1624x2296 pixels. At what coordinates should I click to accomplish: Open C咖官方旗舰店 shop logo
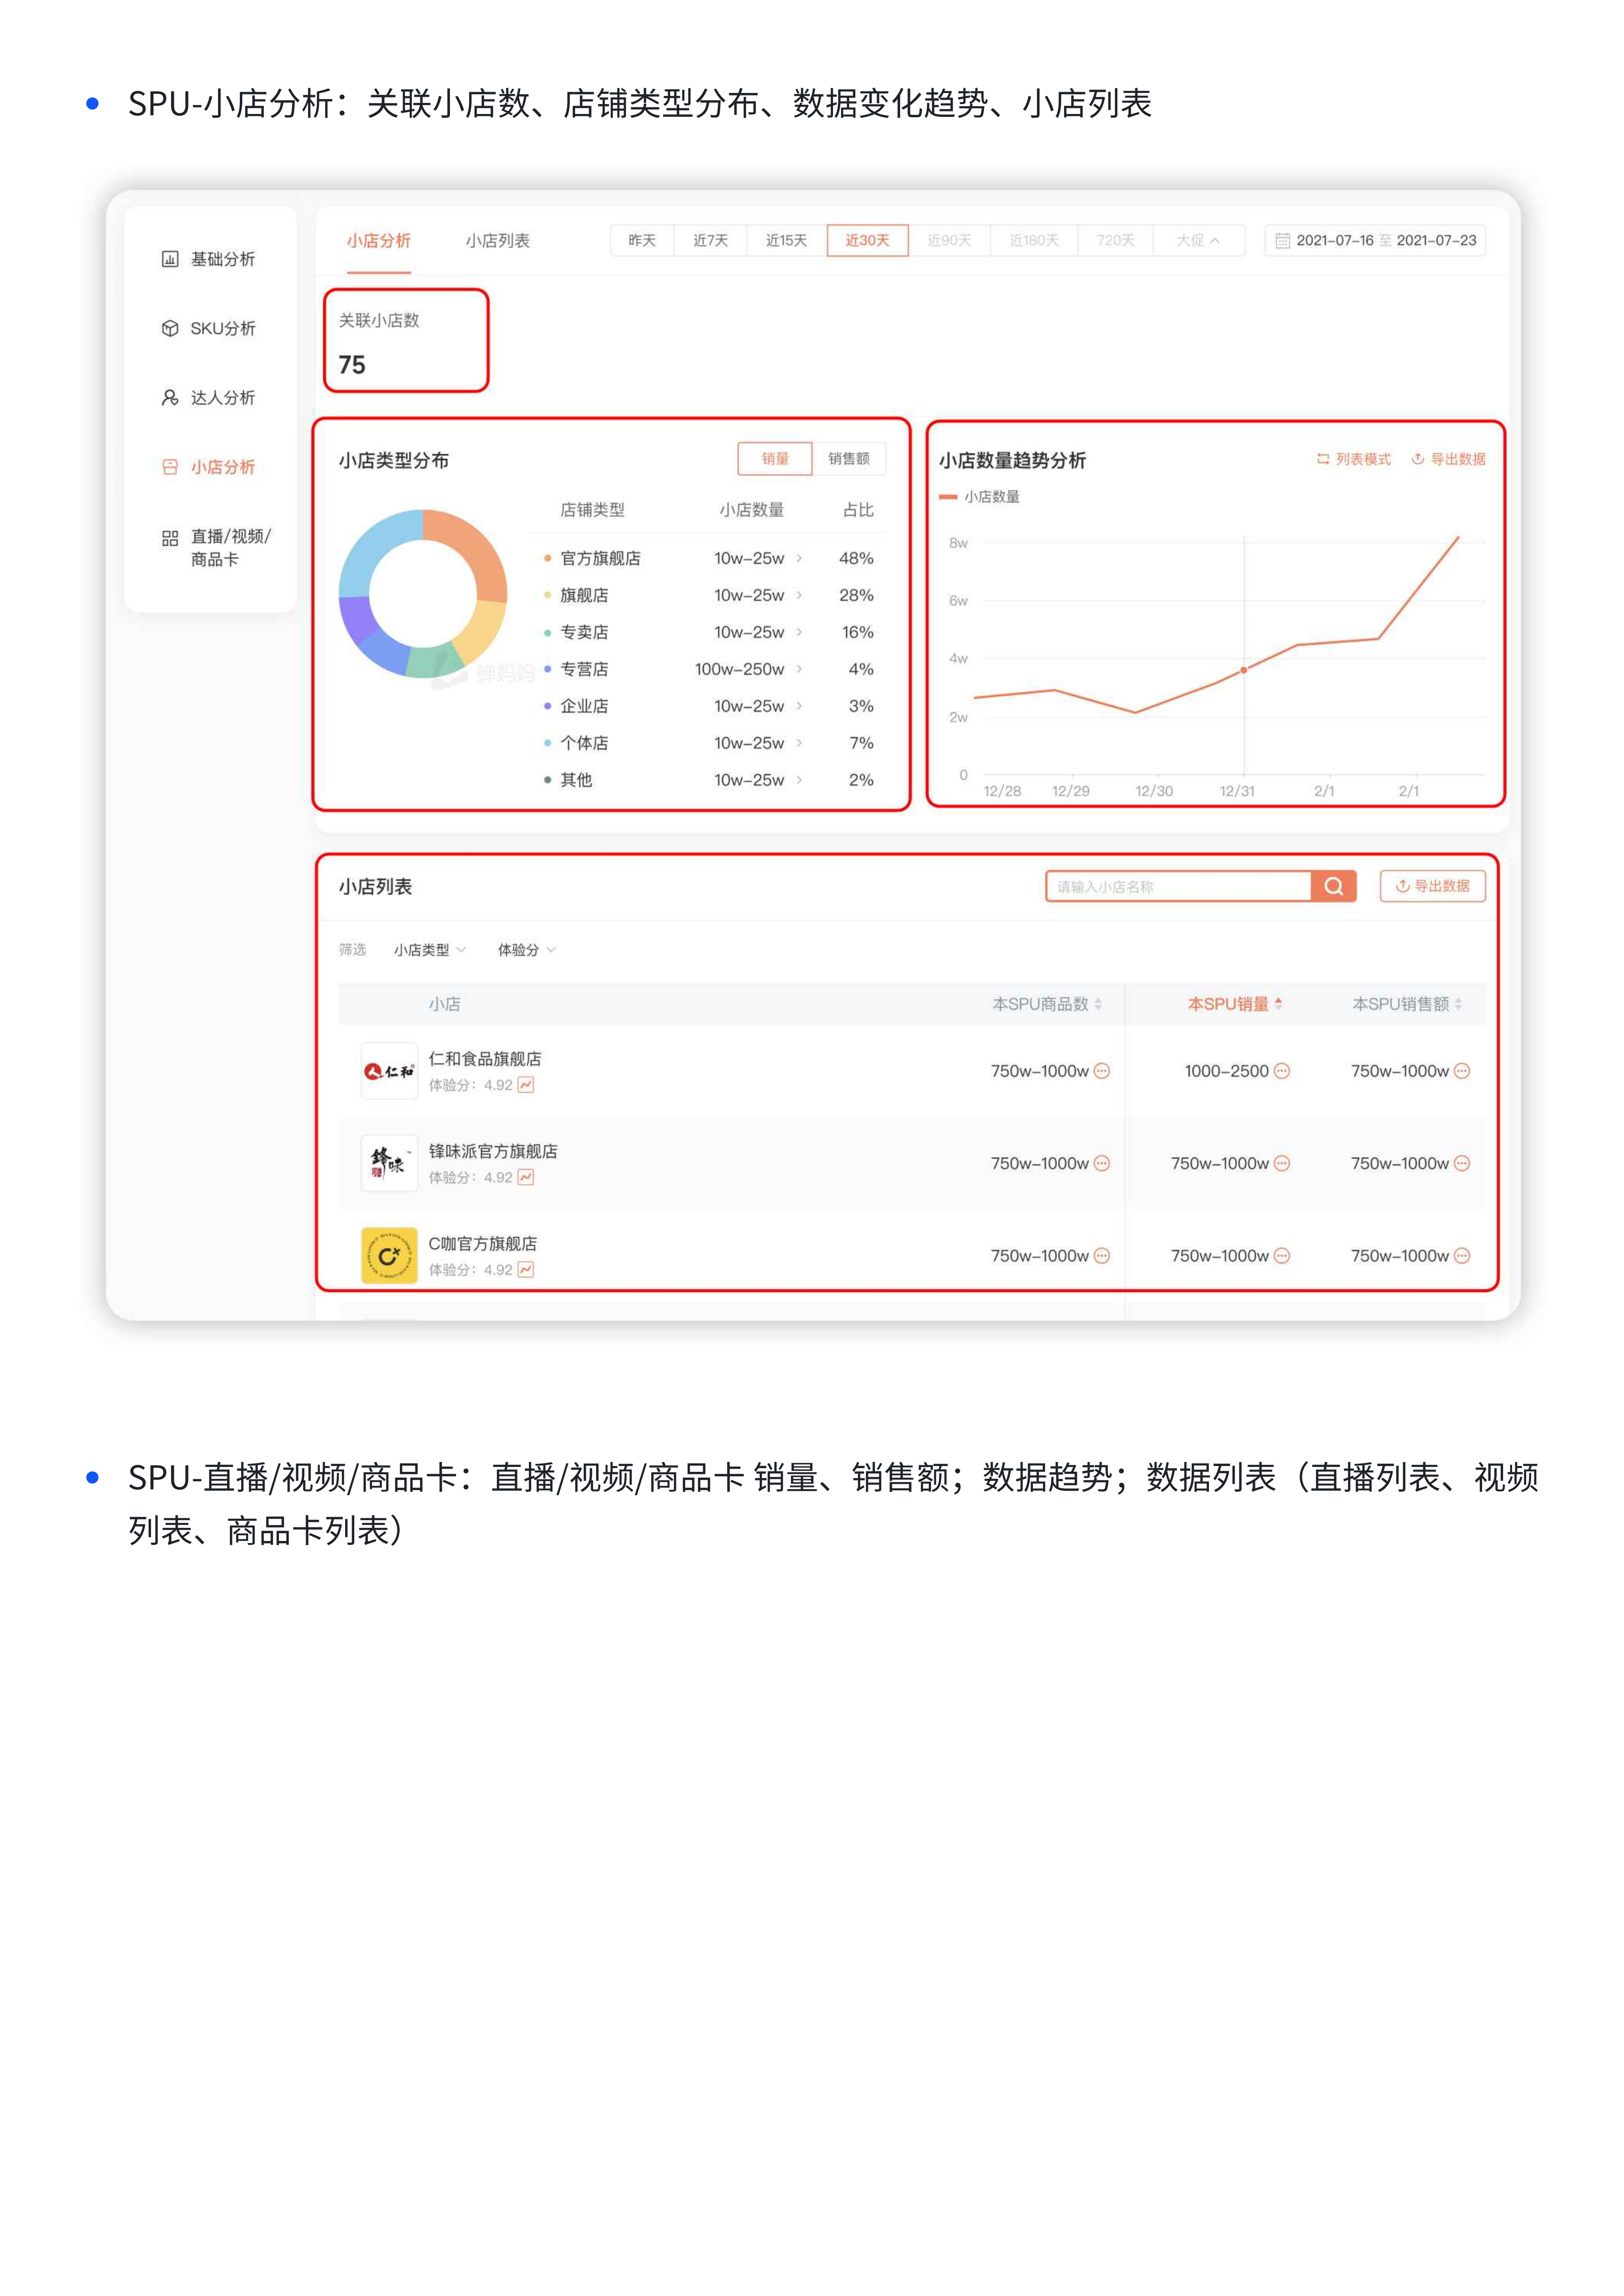coord(389,1255)
